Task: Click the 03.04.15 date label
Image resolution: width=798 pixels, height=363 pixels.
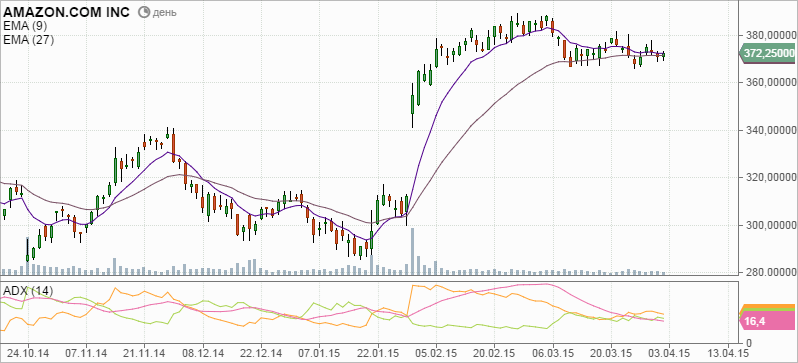Action: tap(670, 353)
